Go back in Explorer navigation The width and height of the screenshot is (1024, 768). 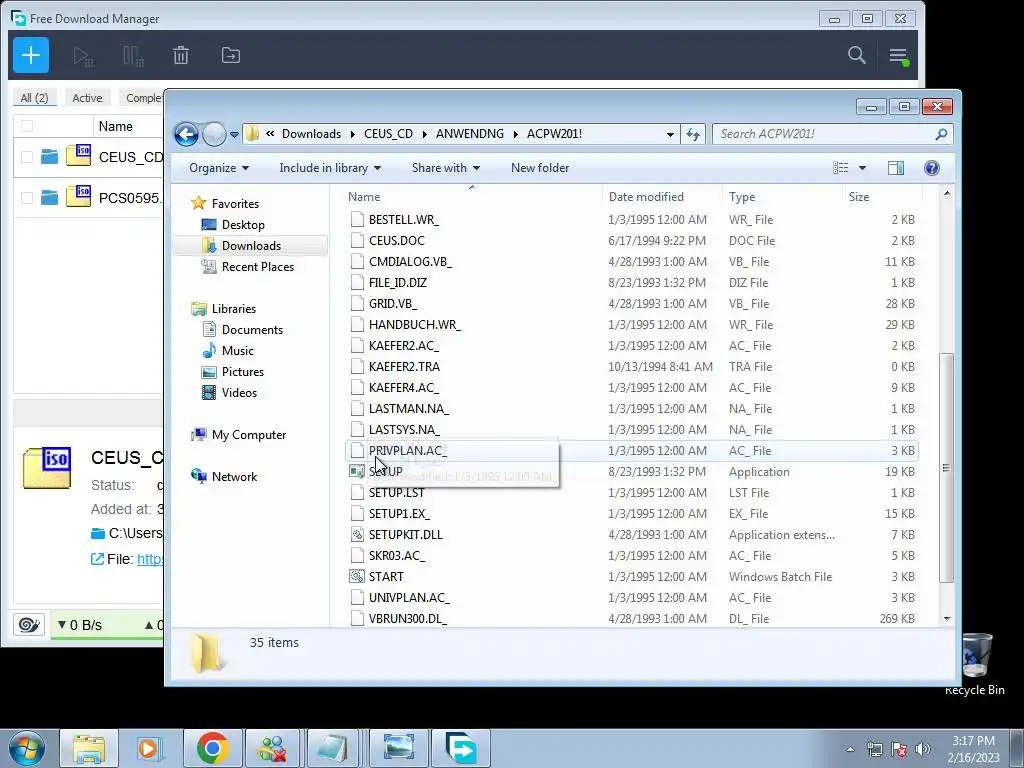[x=187, y=135]
